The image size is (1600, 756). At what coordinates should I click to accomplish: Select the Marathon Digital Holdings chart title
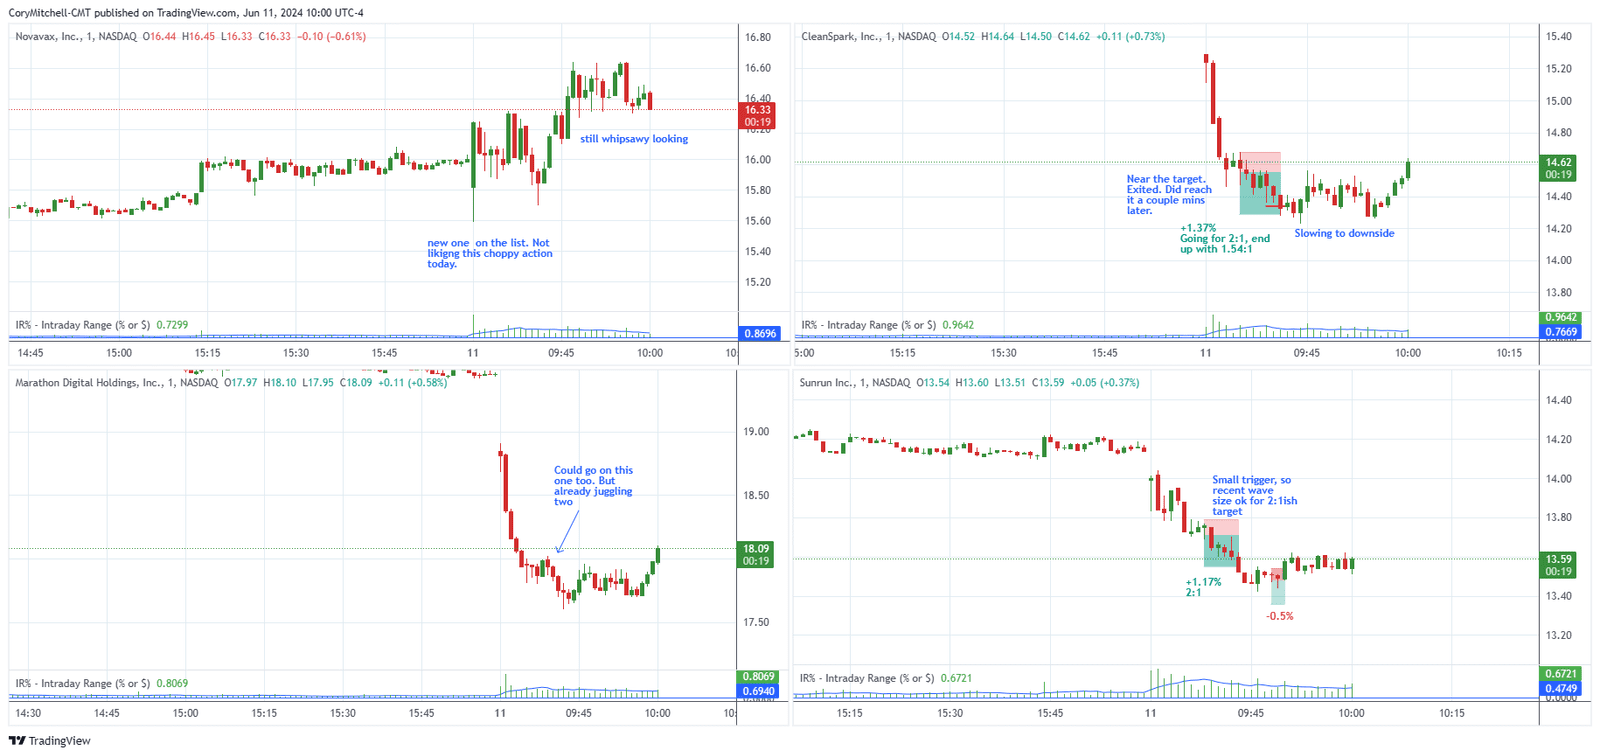coord(88,382)
